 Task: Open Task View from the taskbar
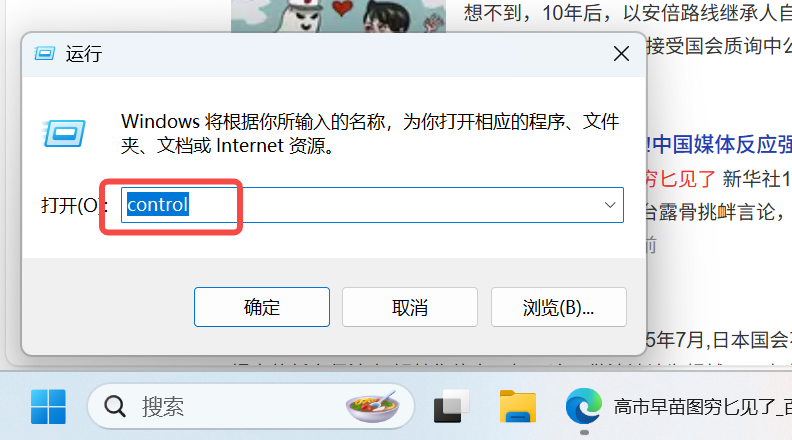[451, 407]
